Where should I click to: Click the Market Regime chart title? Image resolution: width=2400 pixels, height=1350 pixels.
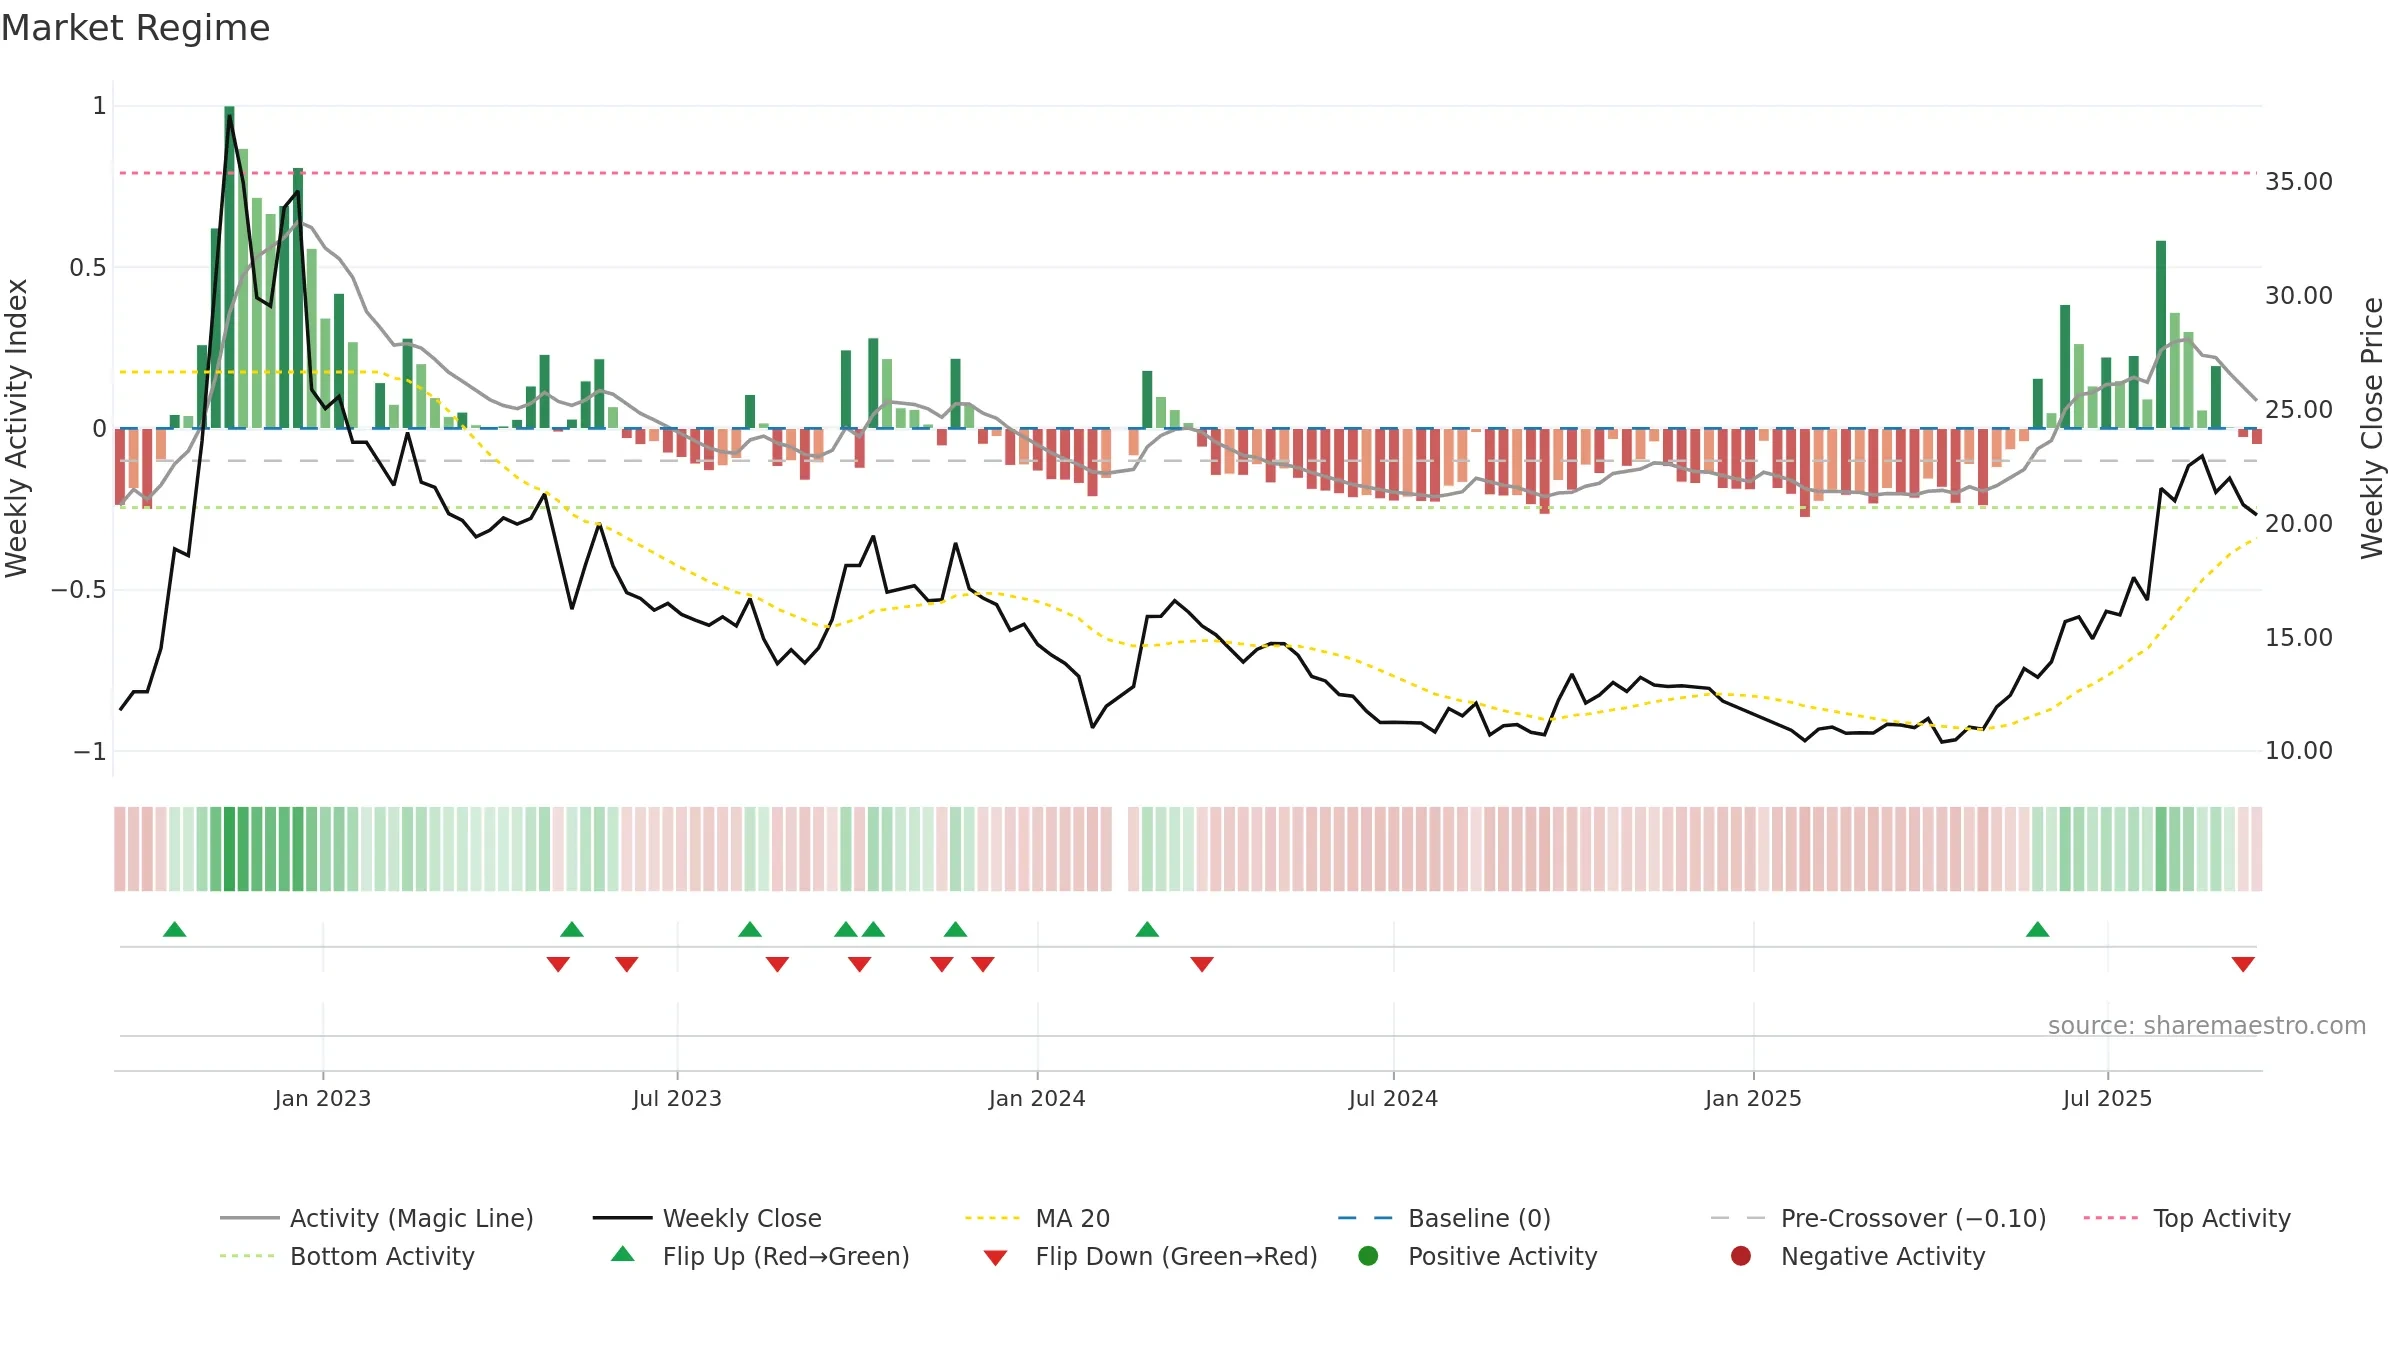pyautogui.click(x=135, y=28)
